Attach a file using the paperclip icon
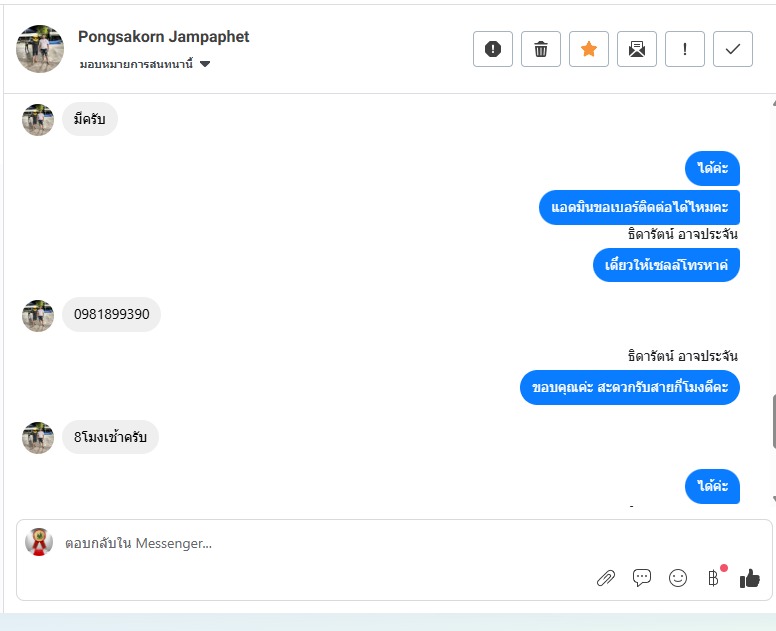Image resolution: width=776 pixels, height=631 pixels. coord(606,578)
